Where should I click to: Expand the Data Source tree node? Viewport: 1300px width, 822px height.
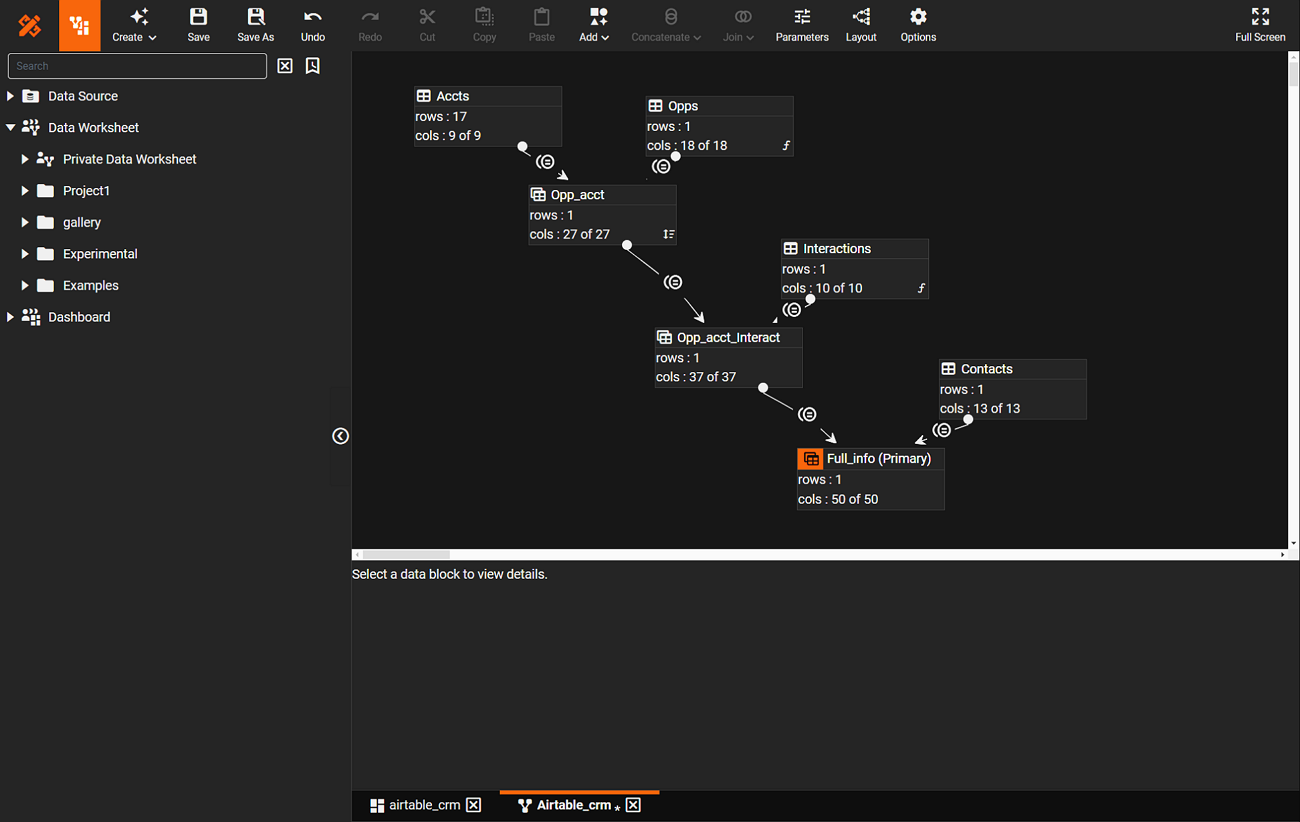pos(11,96)
